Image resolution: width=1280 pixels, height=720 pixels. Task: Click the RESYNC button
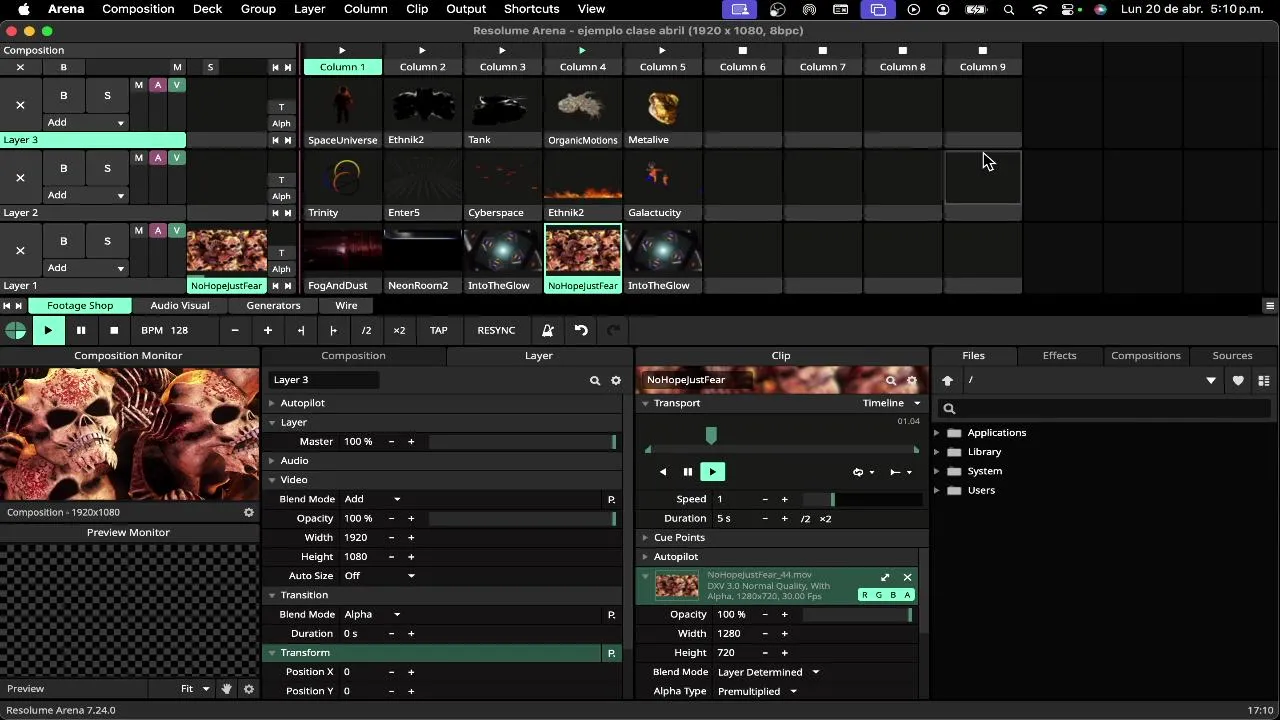(496, 331)
